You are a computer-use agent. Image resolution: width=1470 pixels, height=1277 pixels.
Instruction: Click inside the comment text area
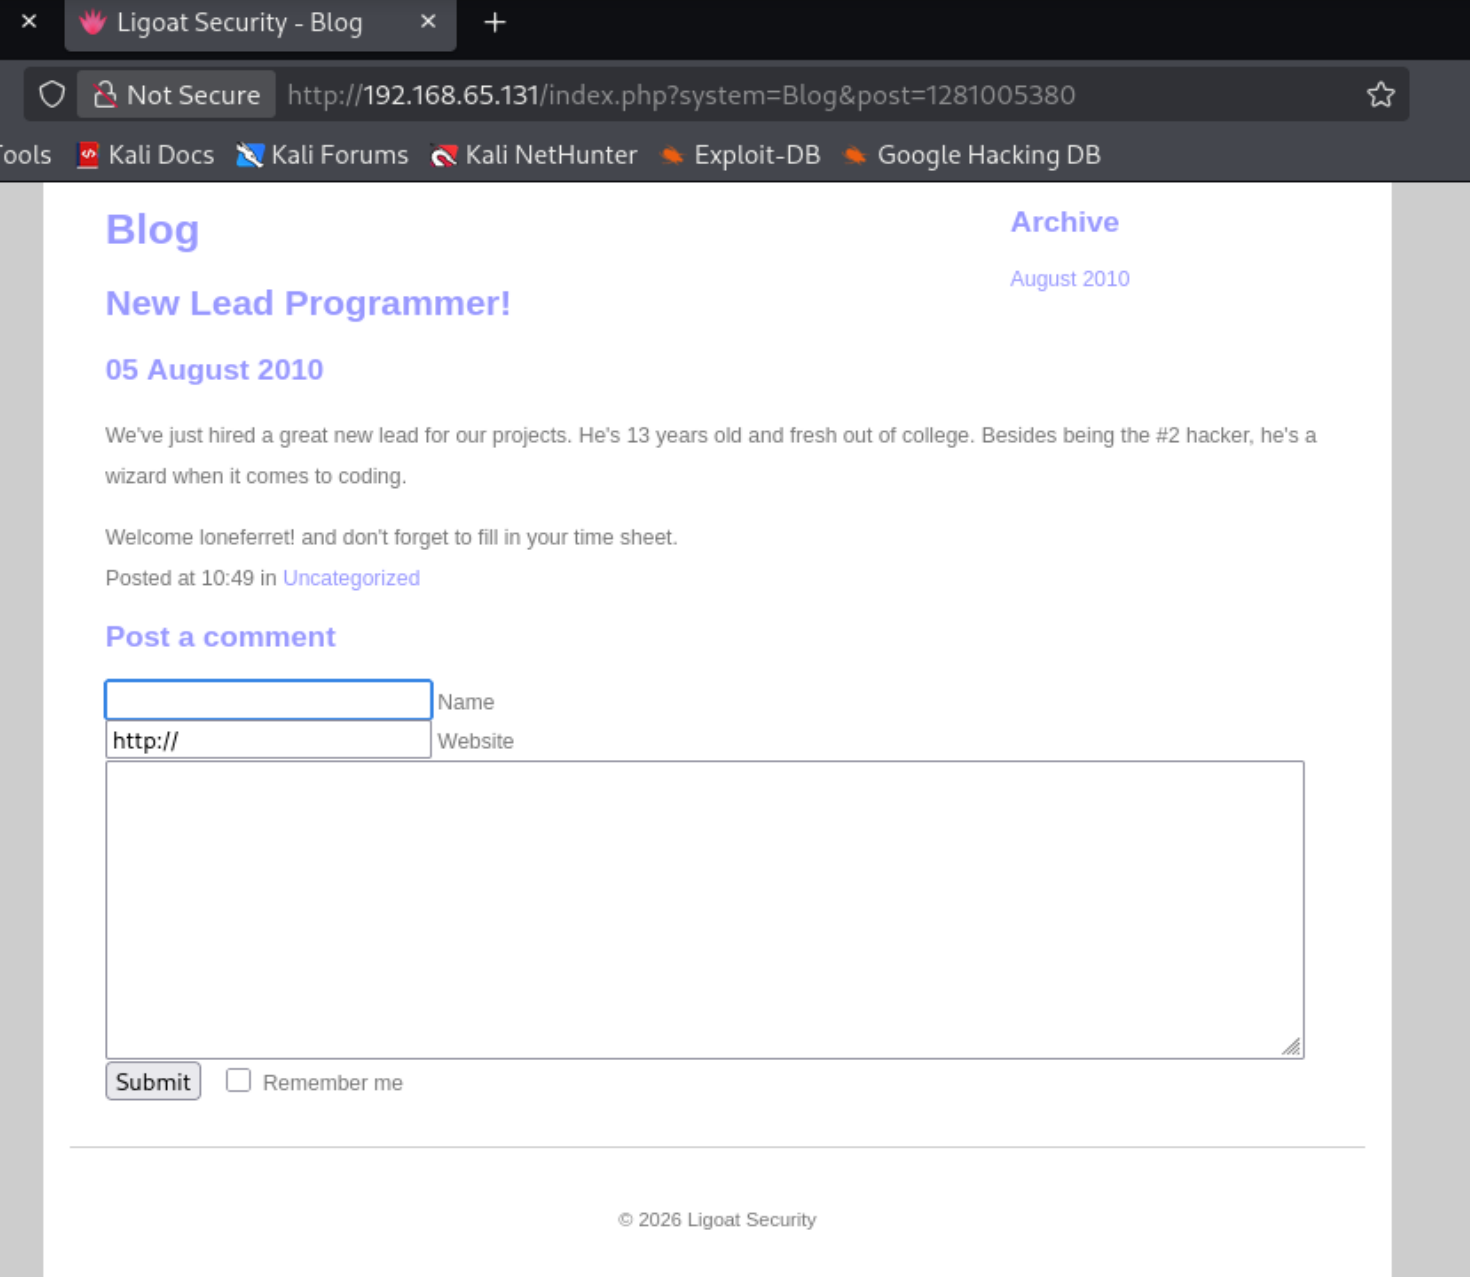click(x=705, y=910)
